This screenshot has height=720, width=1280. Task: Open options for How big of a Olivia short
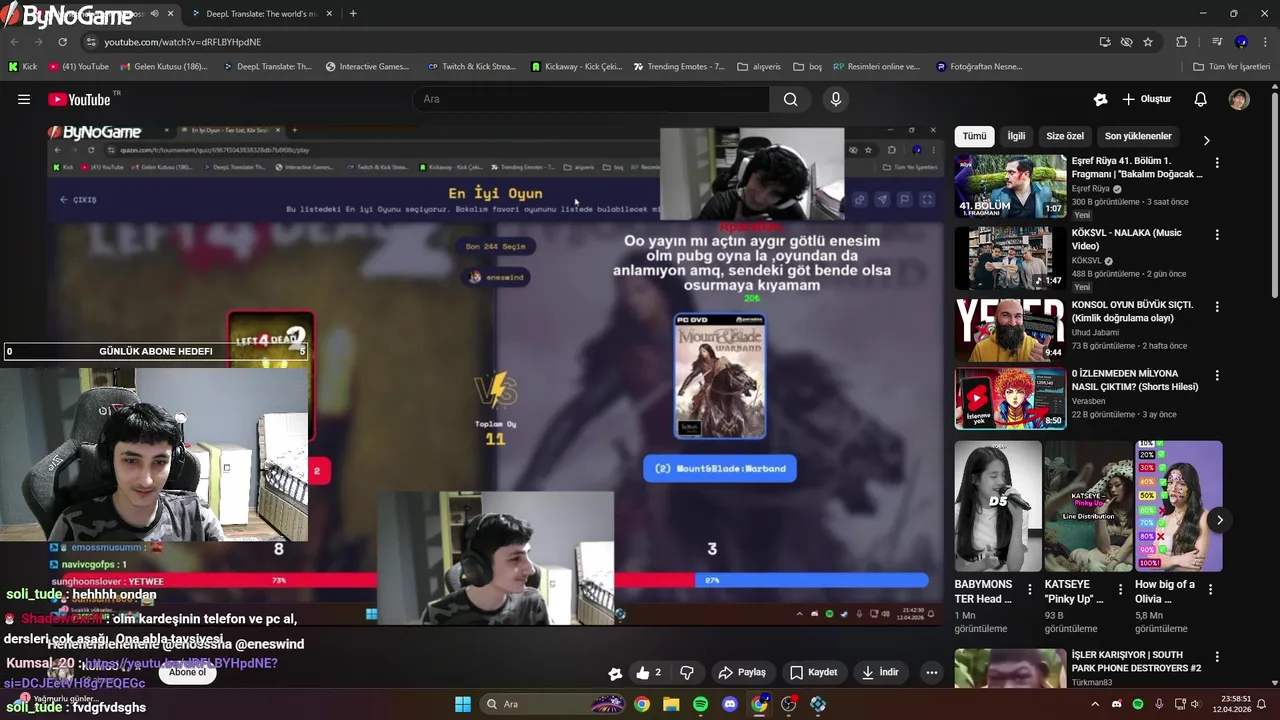click(1210, 590)
